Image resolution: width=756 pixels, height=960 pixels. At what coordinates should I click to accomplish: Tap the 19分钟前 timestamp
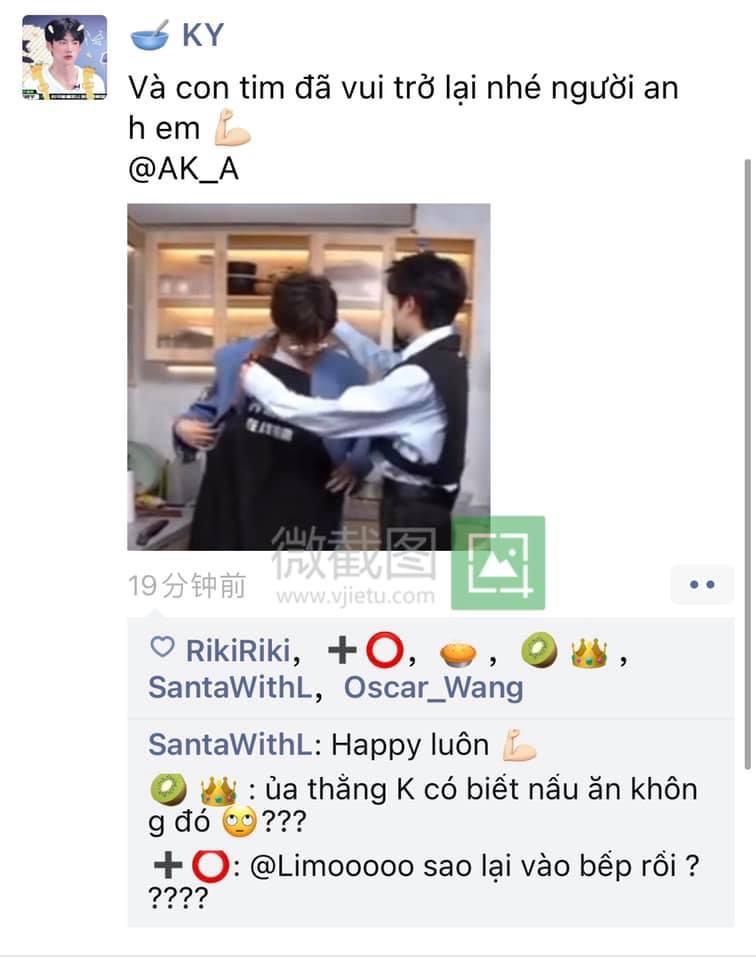pos(187,586)
